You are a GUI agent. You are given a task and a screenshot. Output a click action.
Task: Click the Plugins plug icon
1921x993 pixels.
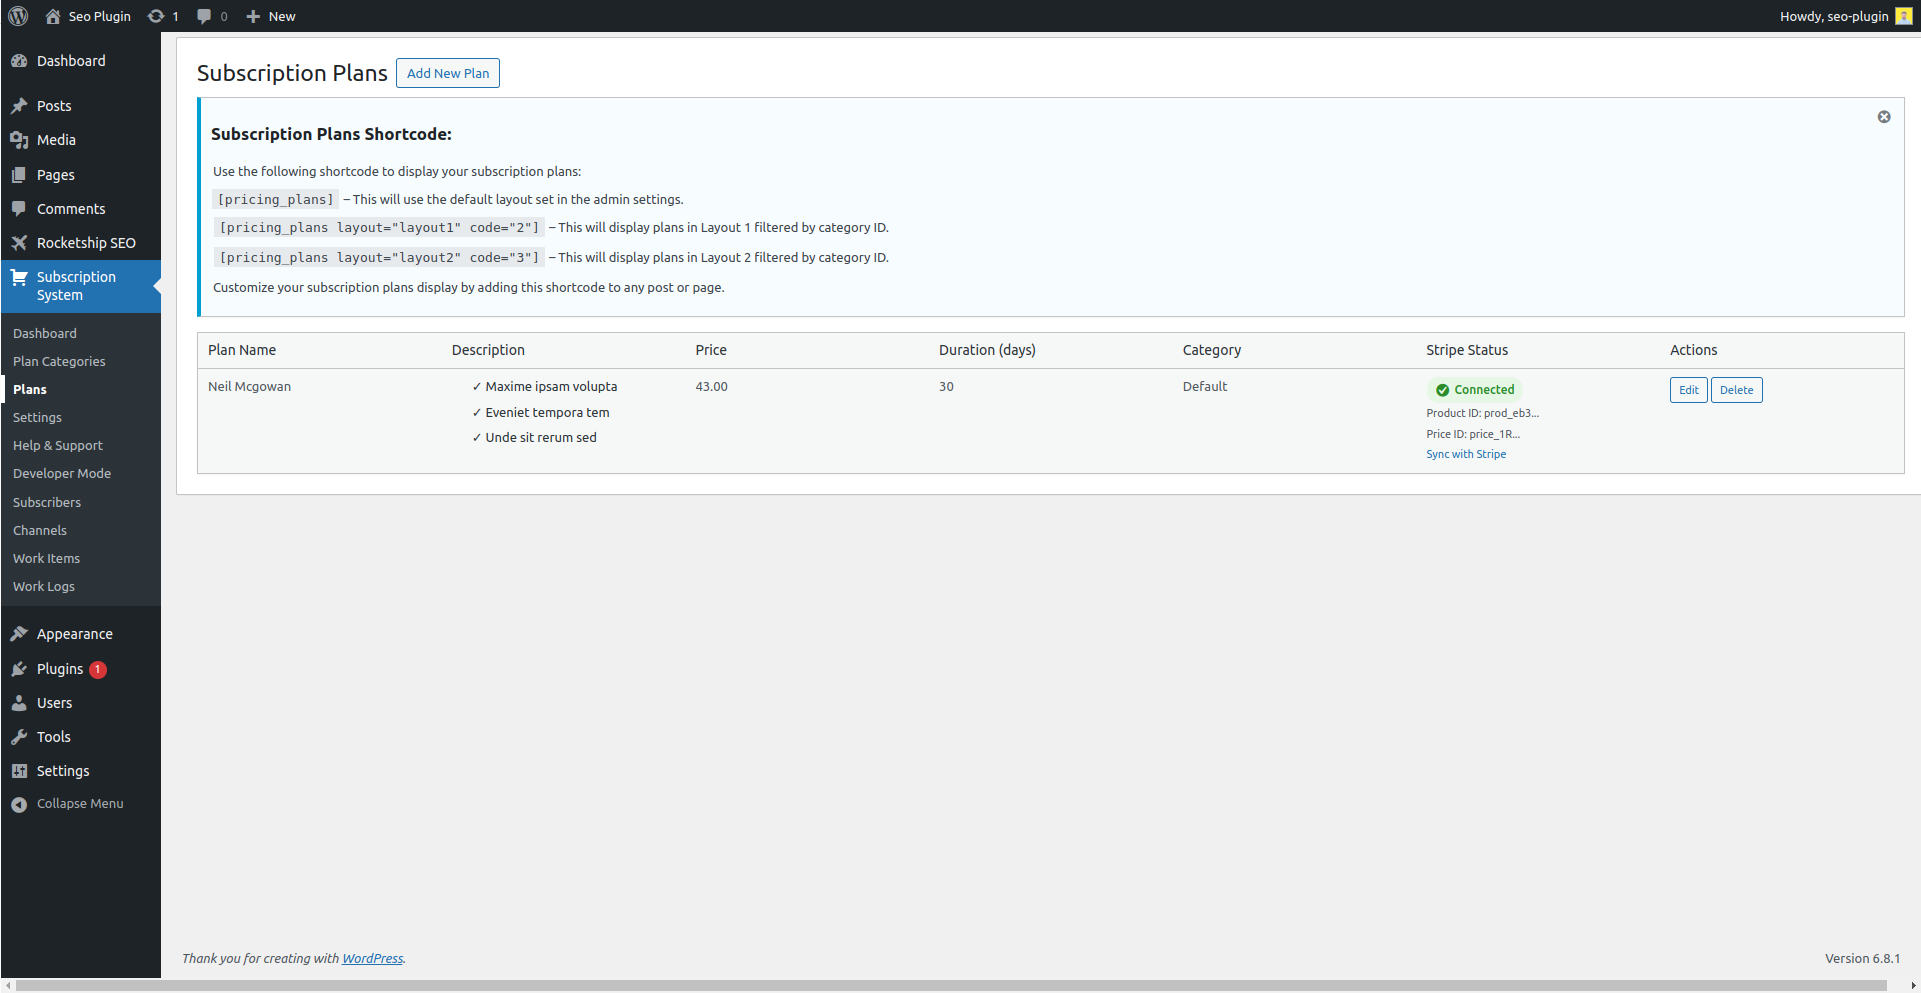pos(19,669)
